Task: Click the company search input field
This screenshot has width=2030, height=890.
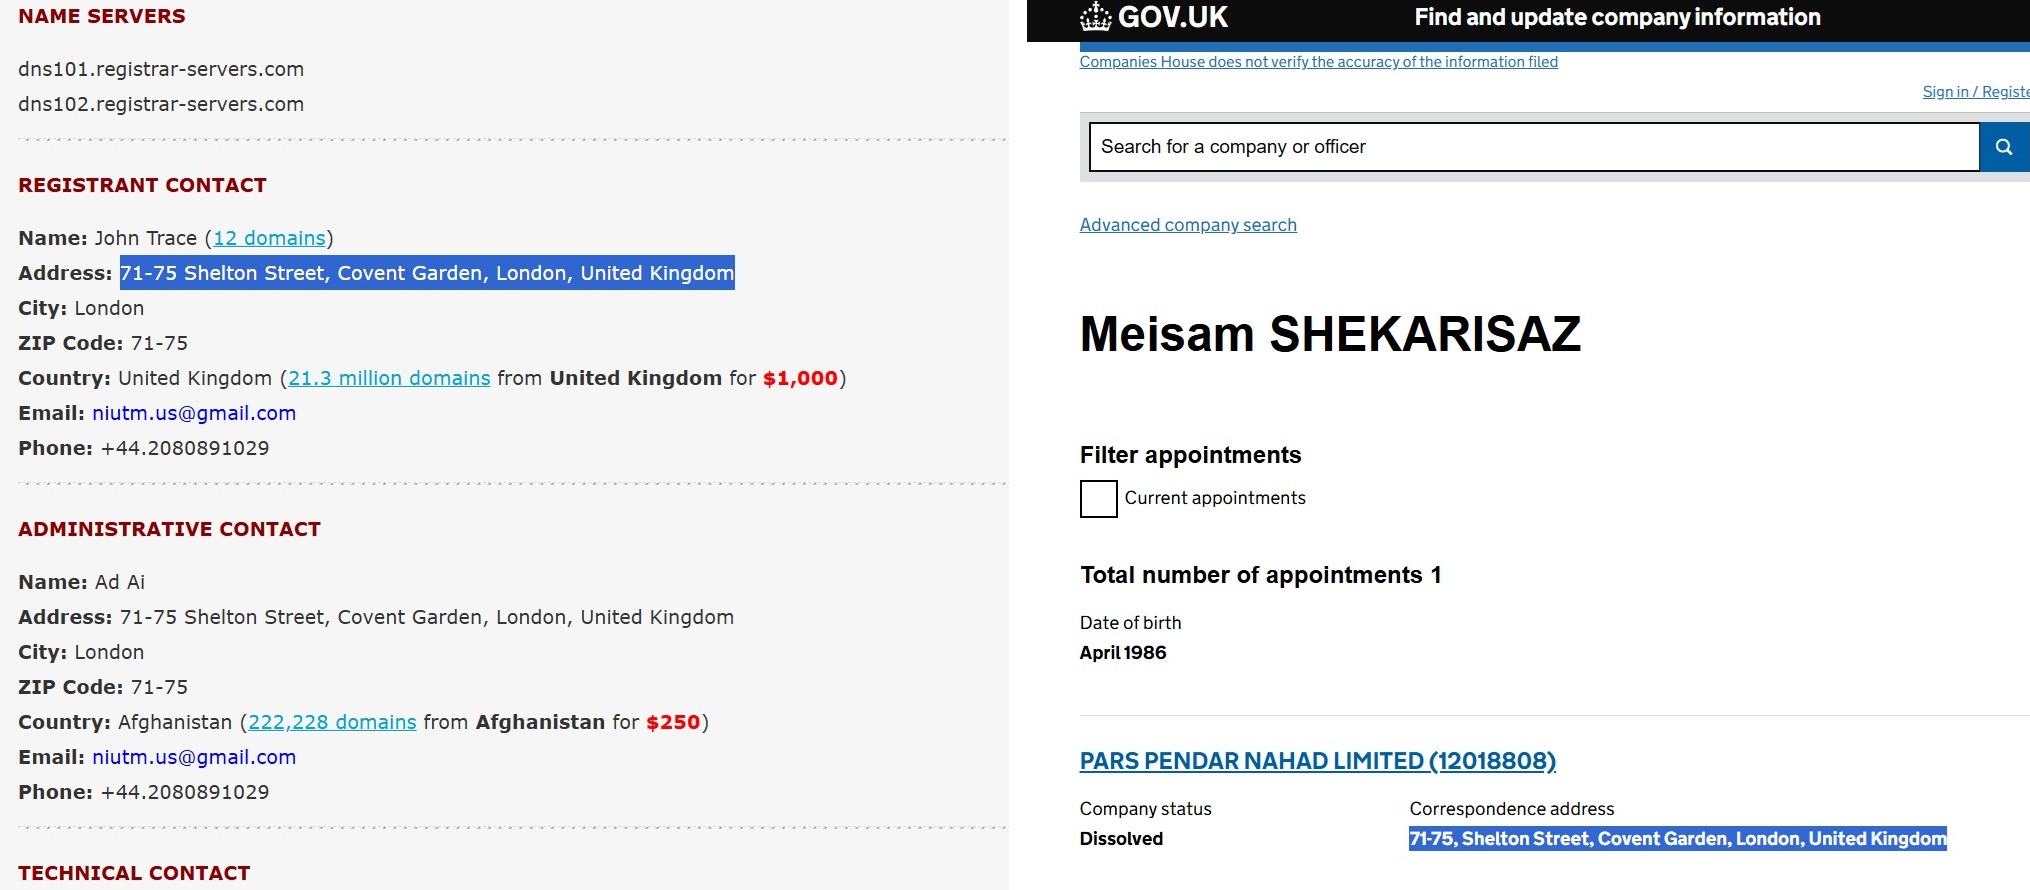Action: (x=1533, y=147)
